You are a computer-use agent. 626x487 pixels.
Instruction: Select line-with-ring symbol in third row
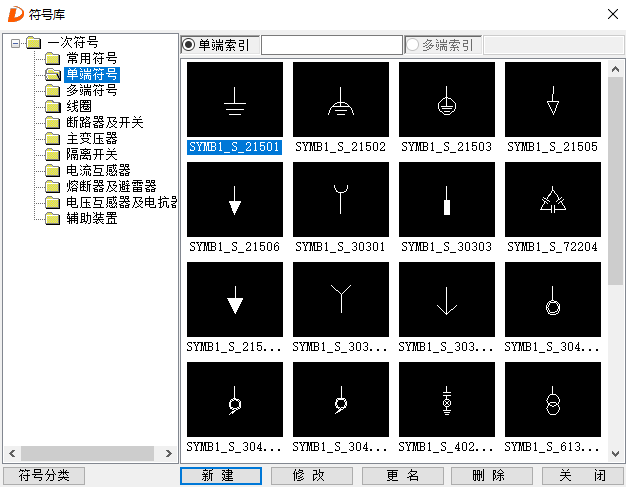pos(553,299)
